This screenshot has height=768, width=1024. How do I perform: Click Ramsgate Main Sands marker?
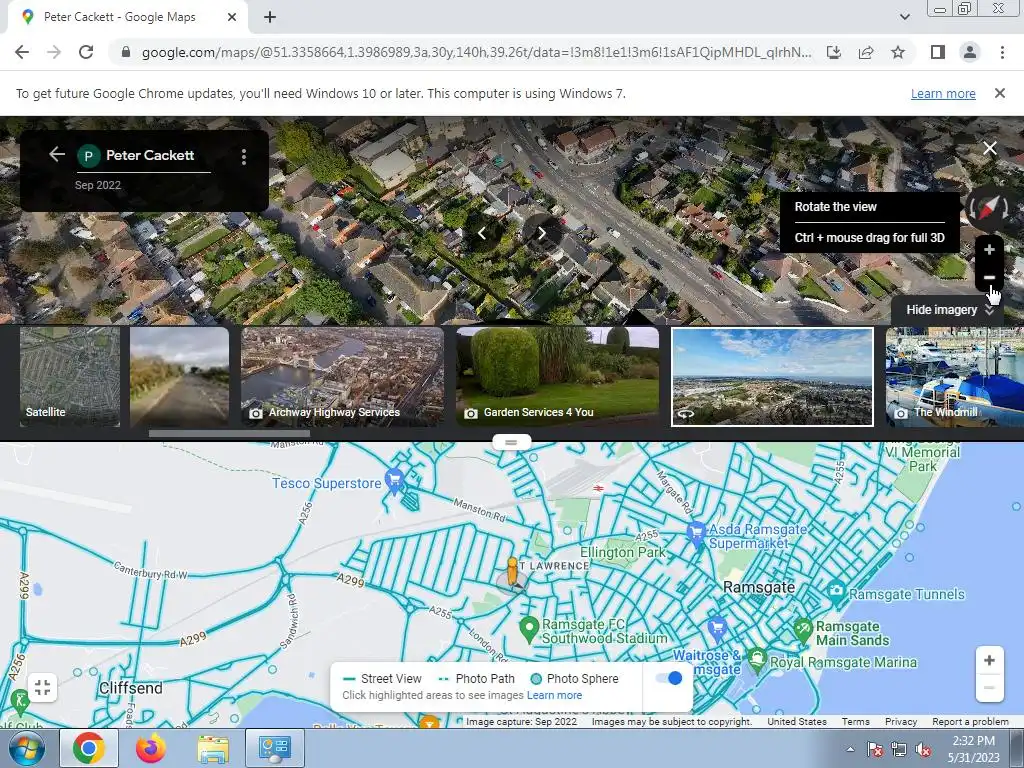point(803,630)
